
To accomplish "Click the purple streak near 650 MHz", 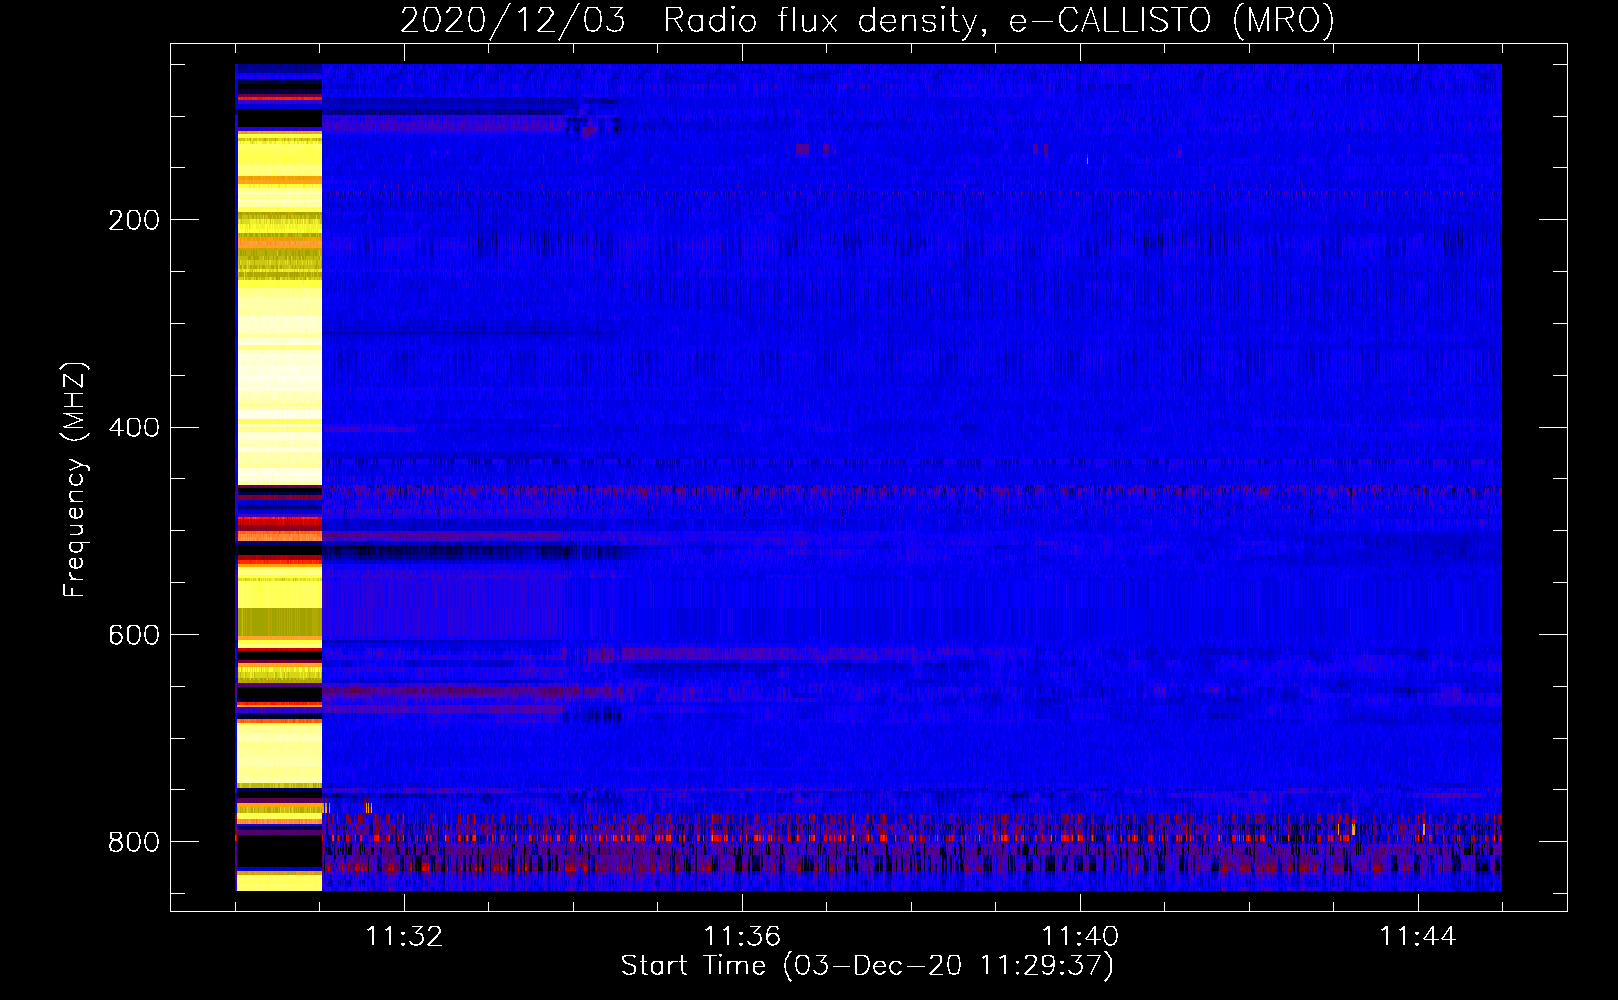I will click(x=450, y=691).
